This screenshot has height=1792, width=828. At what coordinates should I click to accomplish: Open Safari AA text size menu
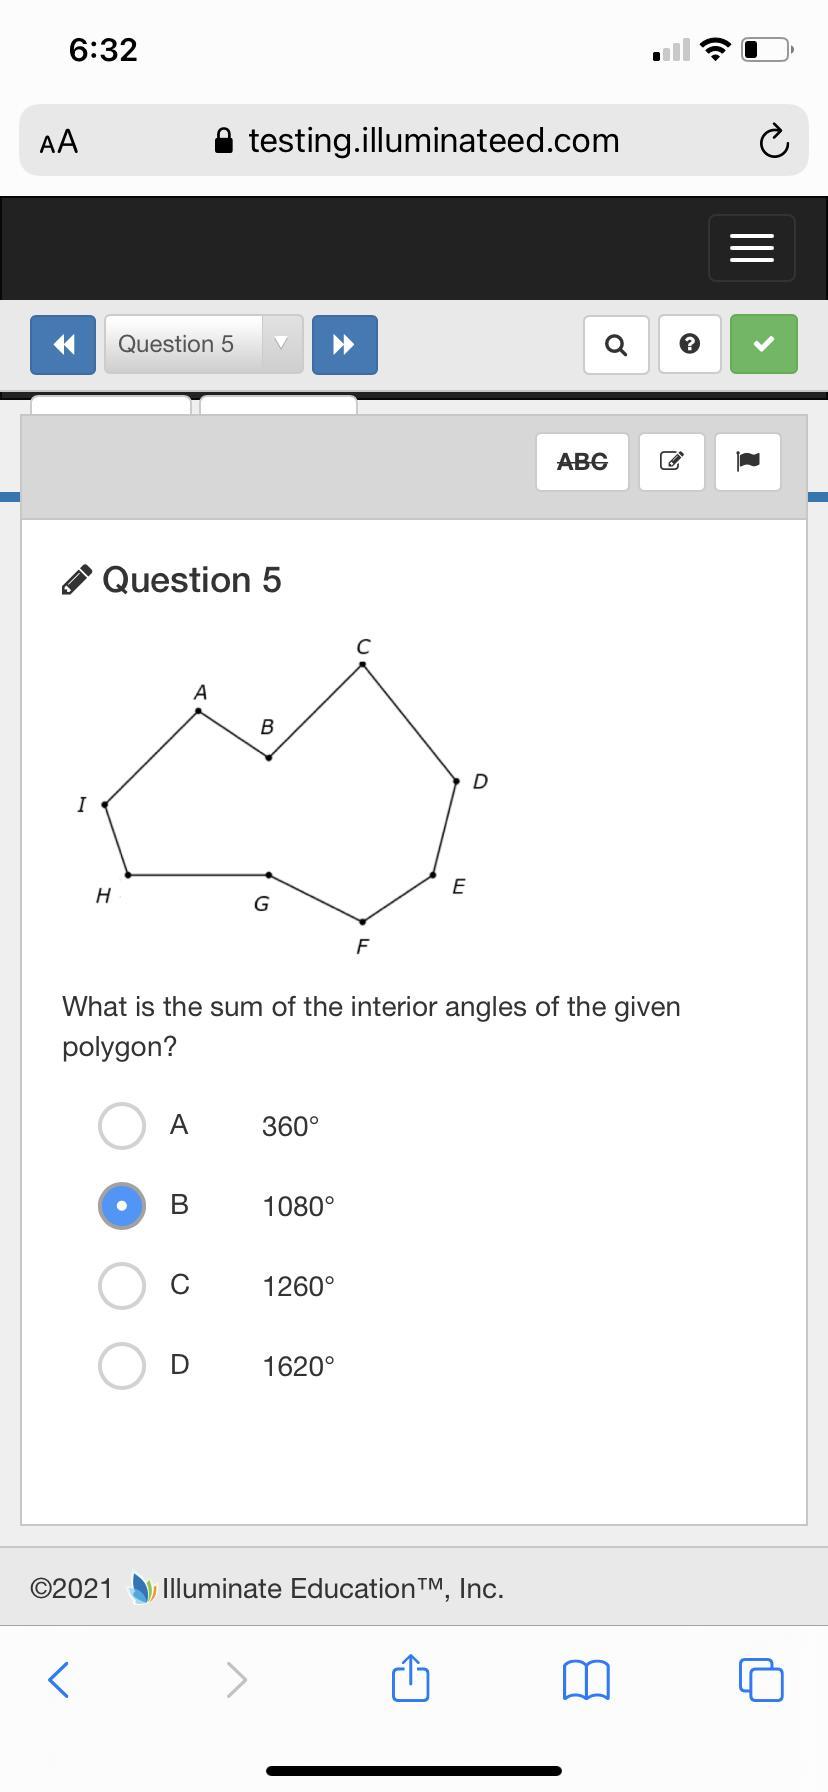click(x=59, y=142)
